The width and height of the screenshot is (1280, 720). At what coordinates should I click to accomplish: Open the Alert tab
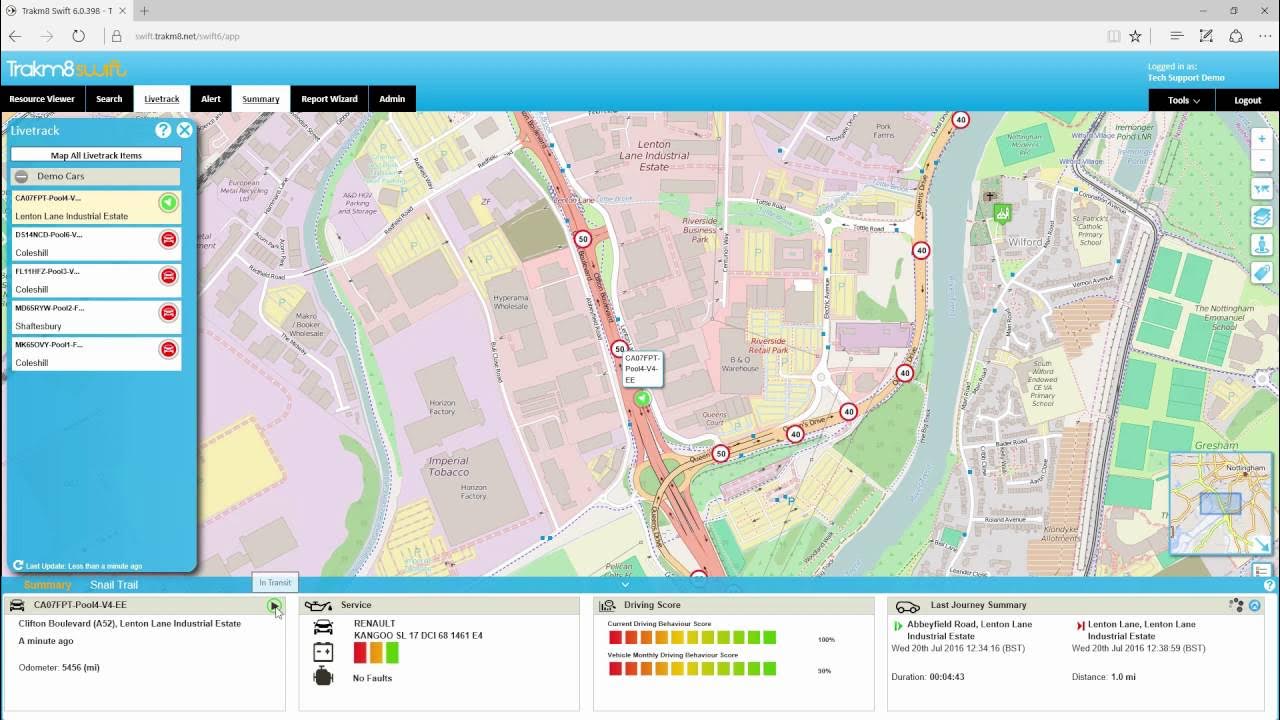(x=211, y=99)
